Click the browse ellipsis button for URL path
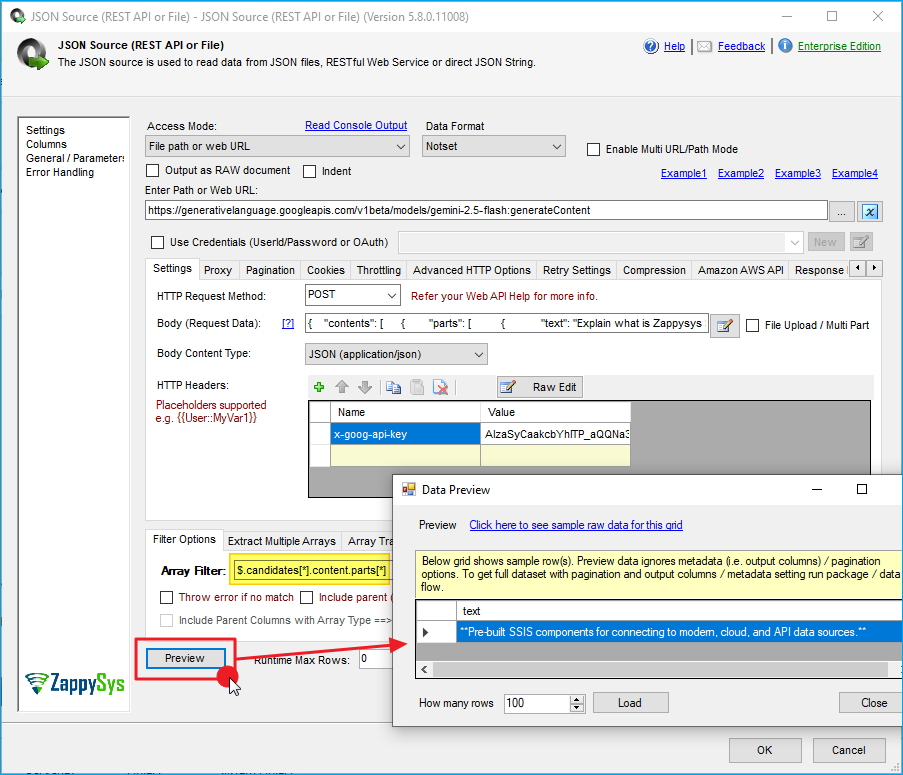This screenshot has width=903, height=775. (842, 211)
